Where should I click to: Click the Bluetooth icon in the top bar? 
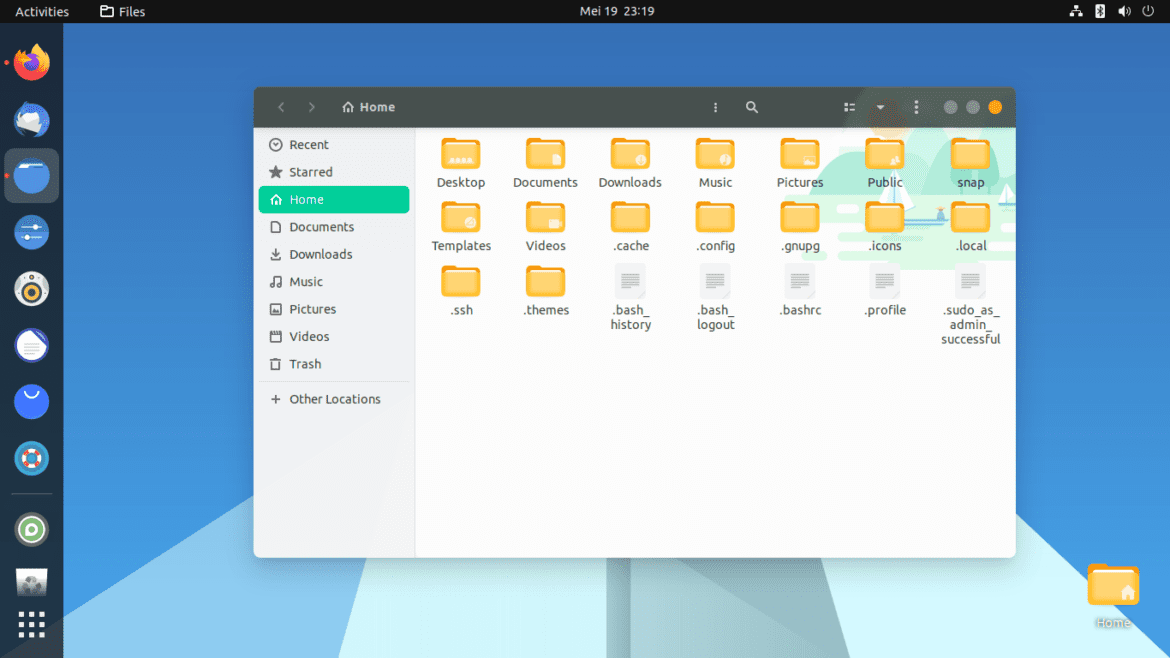click(x=1099, y=11)
